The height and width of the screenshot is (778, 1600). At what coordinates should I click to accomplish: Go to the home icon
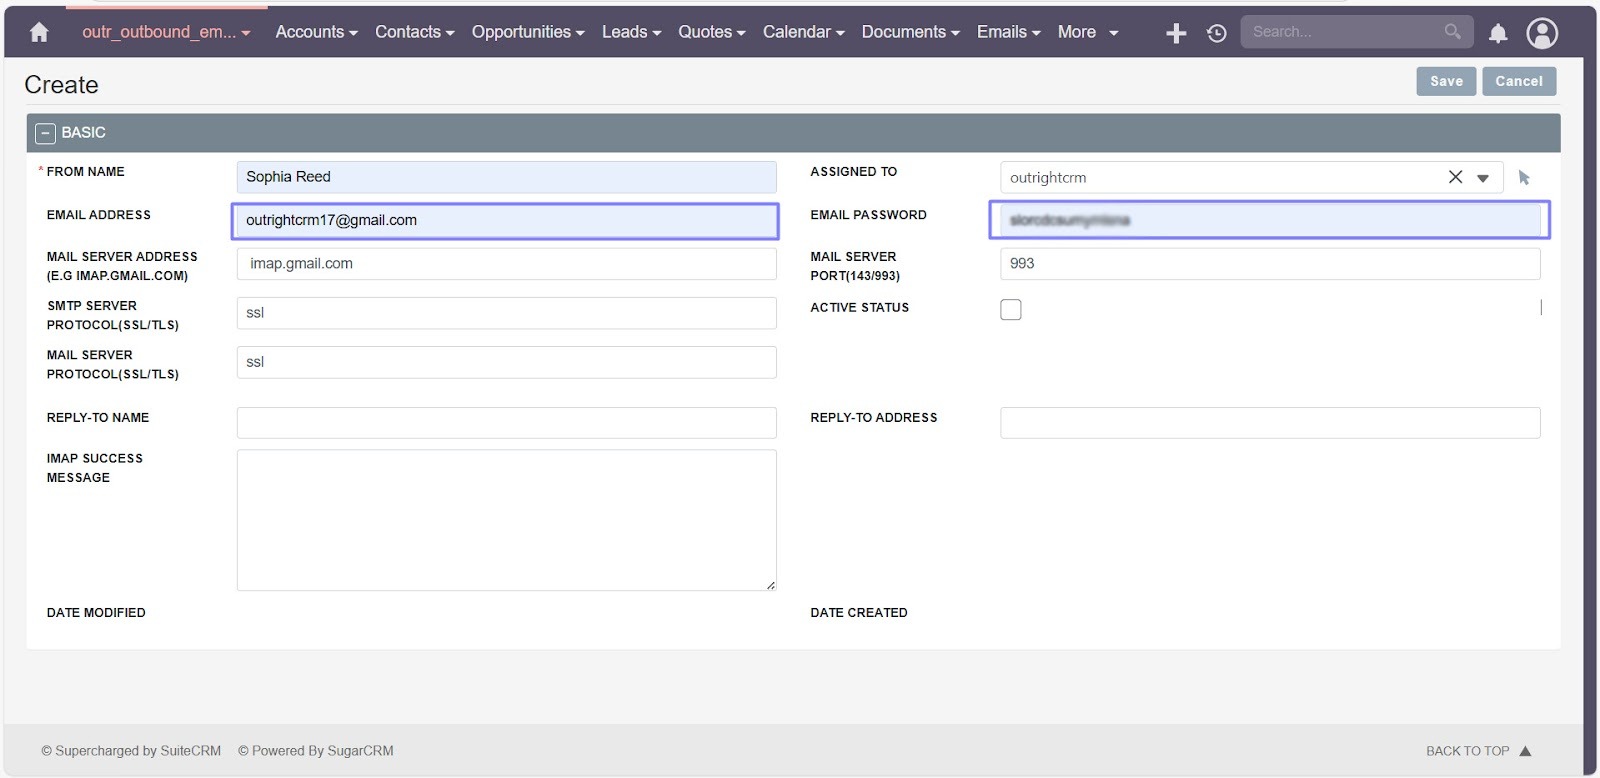coord(39,33)
